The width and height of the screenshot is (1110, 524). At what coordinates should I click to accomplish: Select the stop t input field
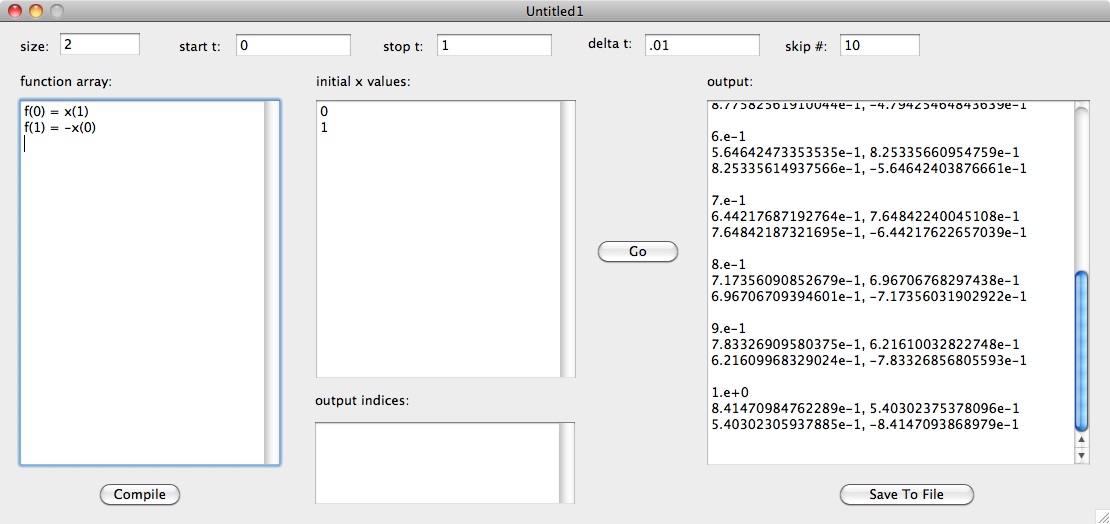[494, 45]
